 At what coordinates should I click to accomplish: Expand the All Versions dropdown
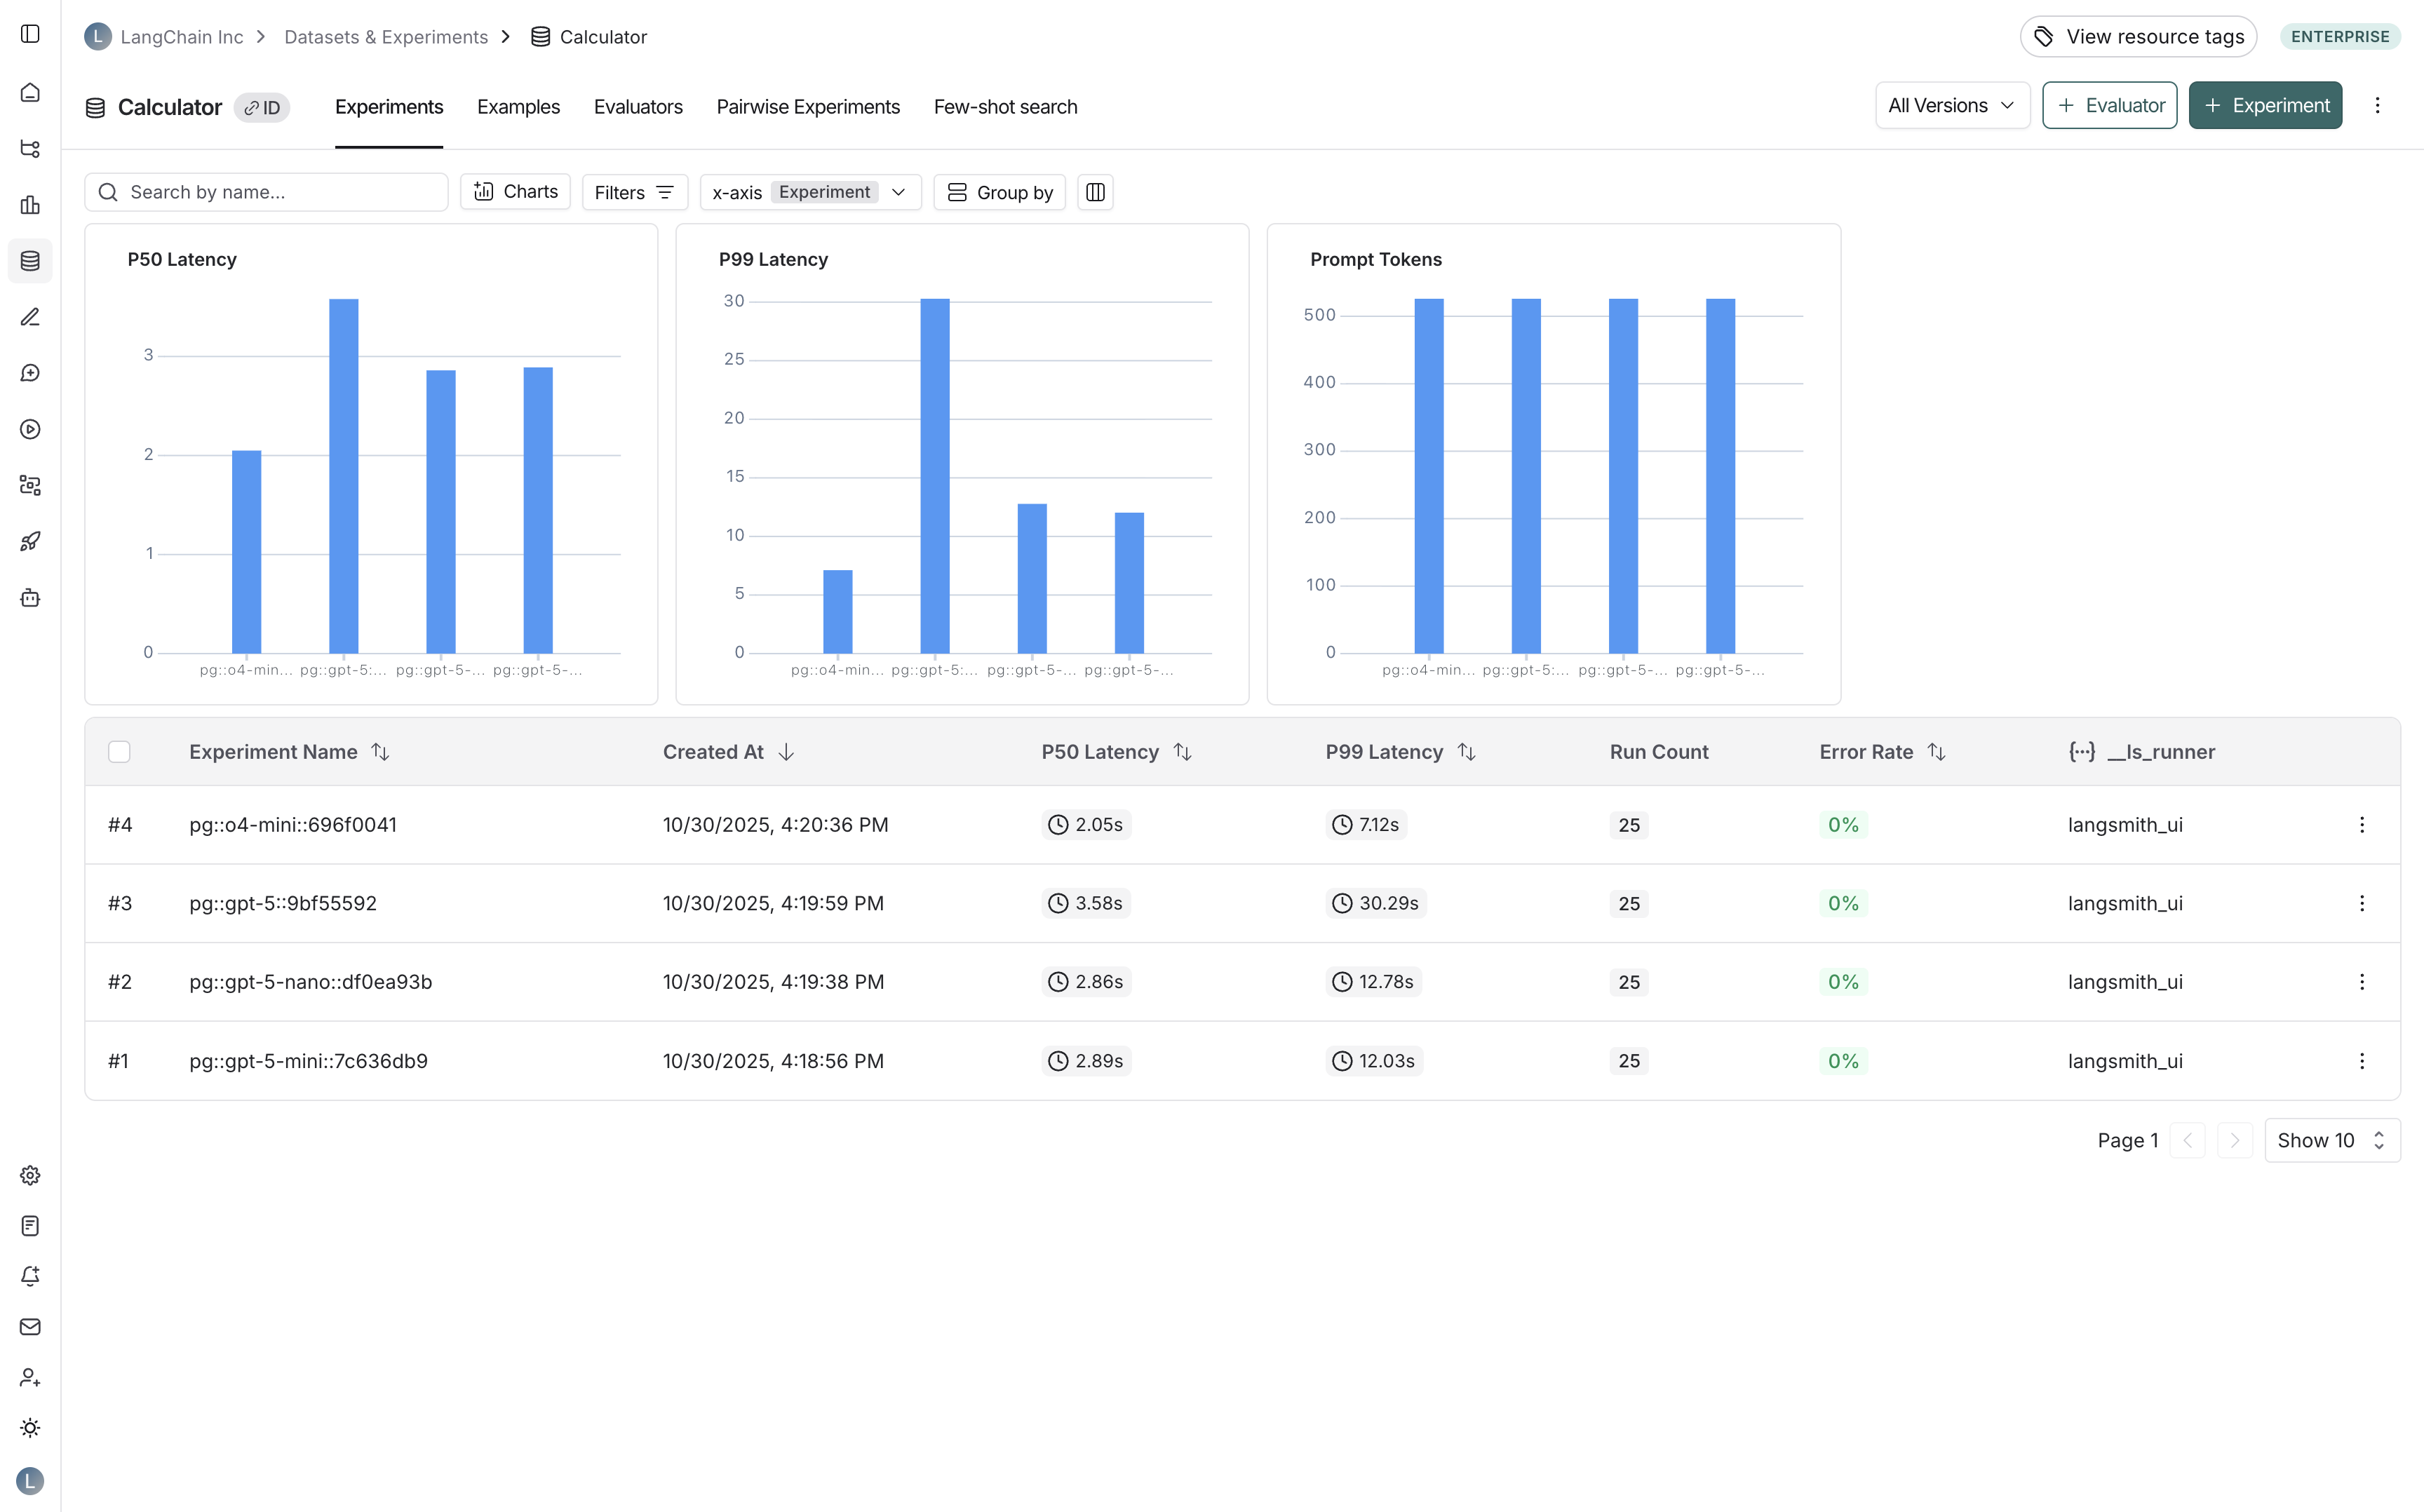tap(1951, 106)
